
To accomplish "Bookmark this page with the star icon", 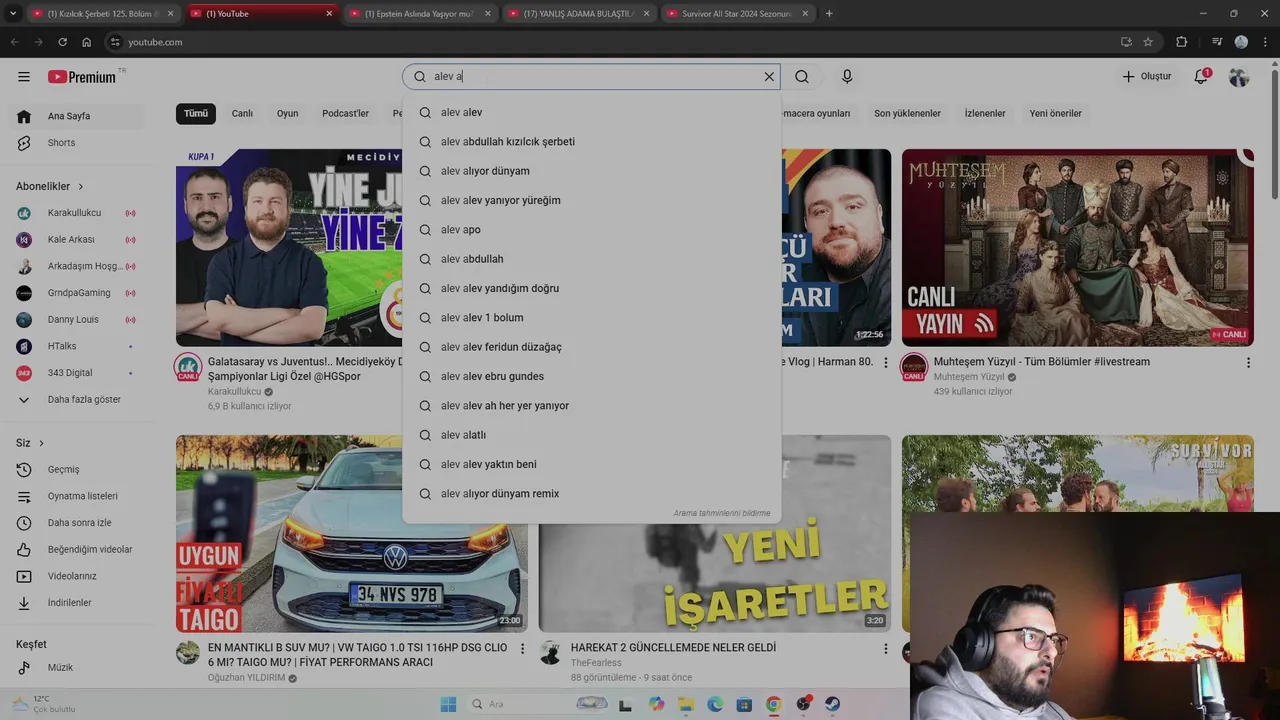I will (1148, 42).
